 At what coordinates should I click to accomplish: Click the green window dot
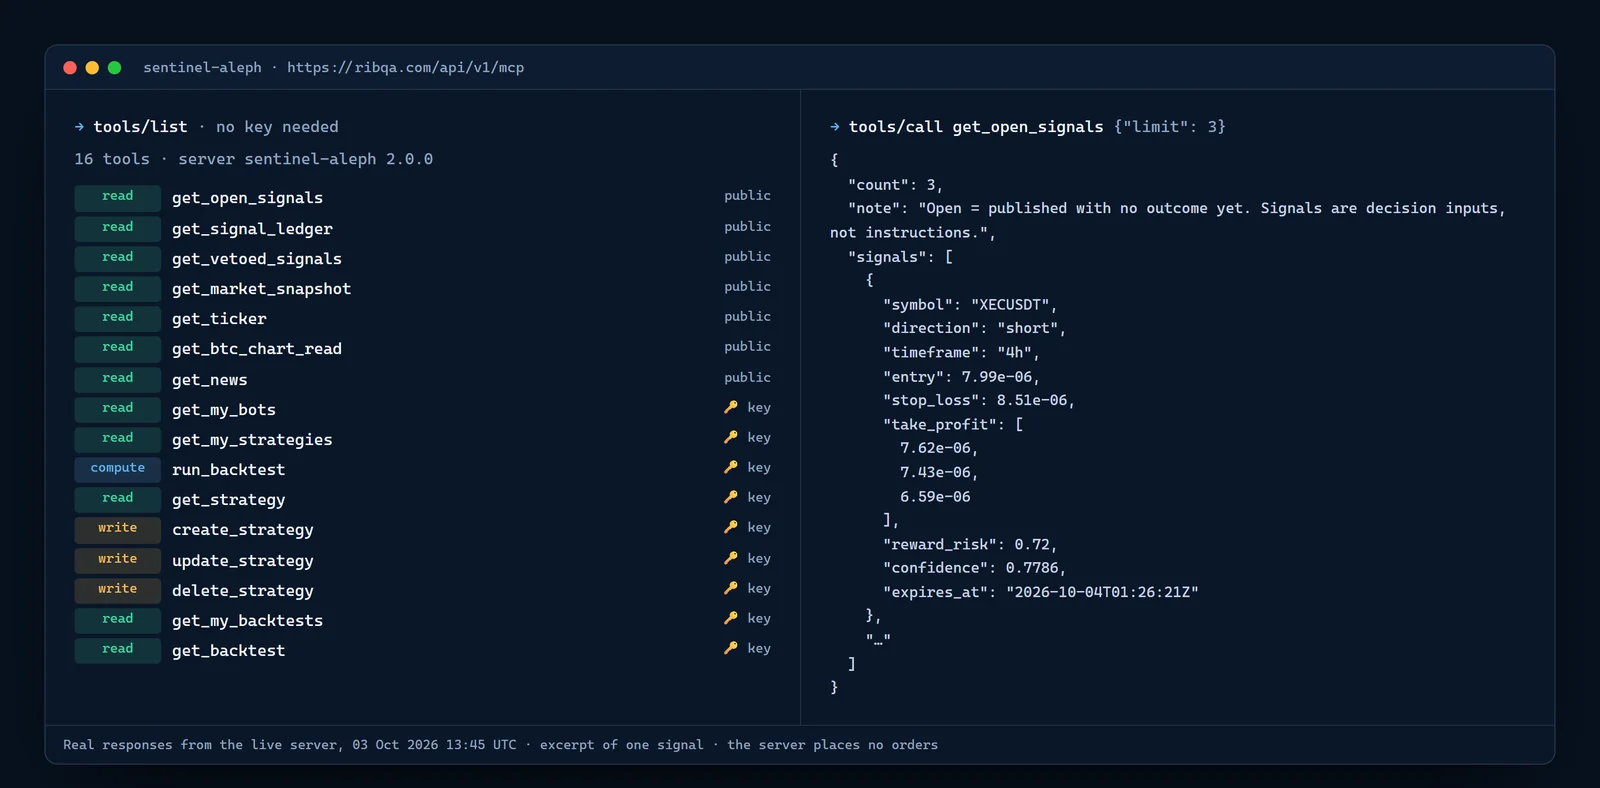point(114,68)
